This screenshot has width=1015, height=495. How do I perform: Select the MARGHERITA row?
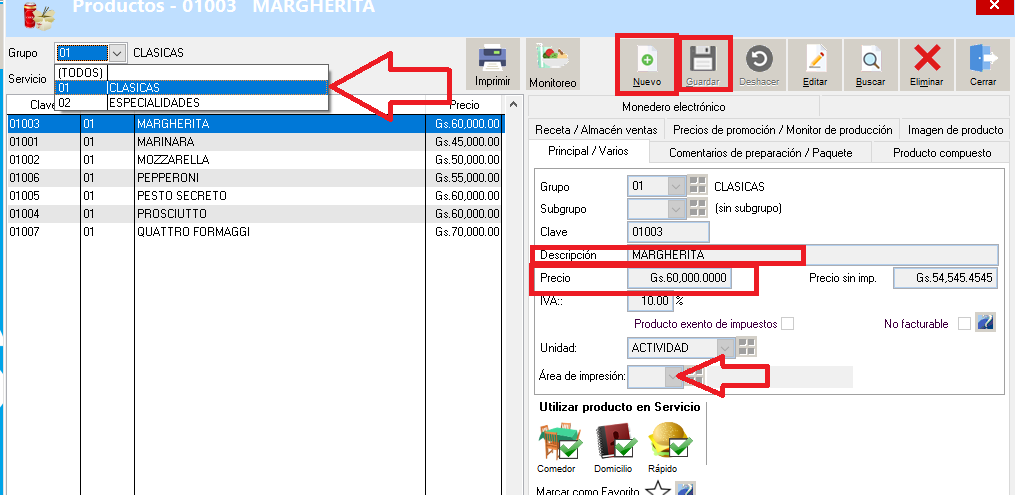point(255,124)
